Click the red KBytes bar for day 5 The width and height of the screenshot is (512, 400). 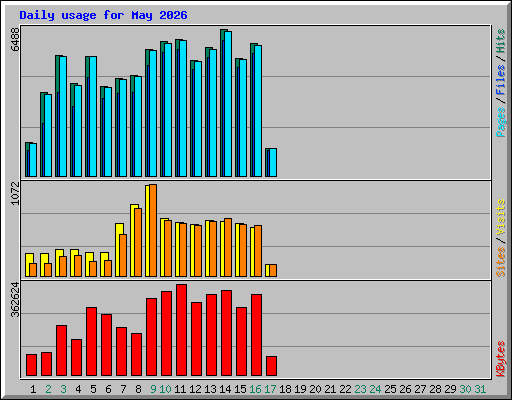point(91,342)
